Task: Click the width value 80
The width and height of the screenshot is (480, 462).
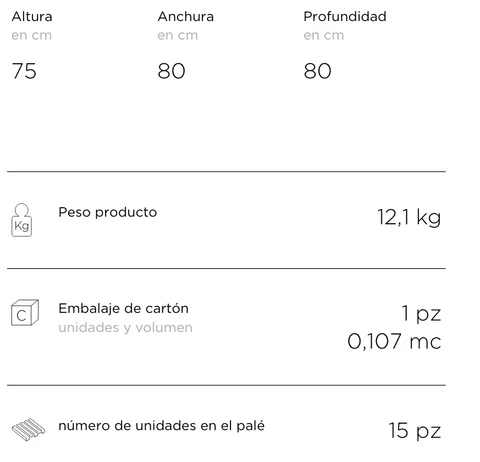Action: (171, 71)
